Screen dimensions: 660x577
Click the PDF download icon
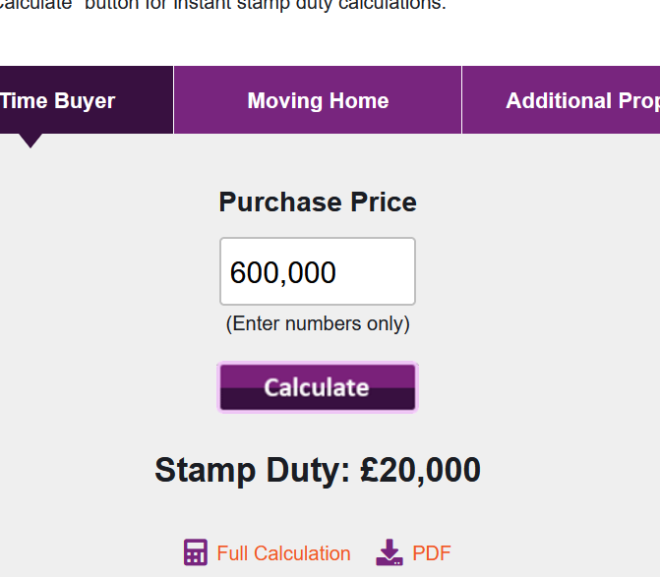389,553
